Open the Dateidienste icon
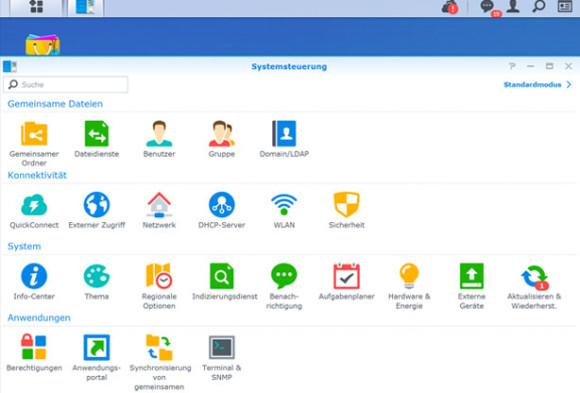Image resolution: width=580 pixels, height=393 pixels. tap(97, 134)
